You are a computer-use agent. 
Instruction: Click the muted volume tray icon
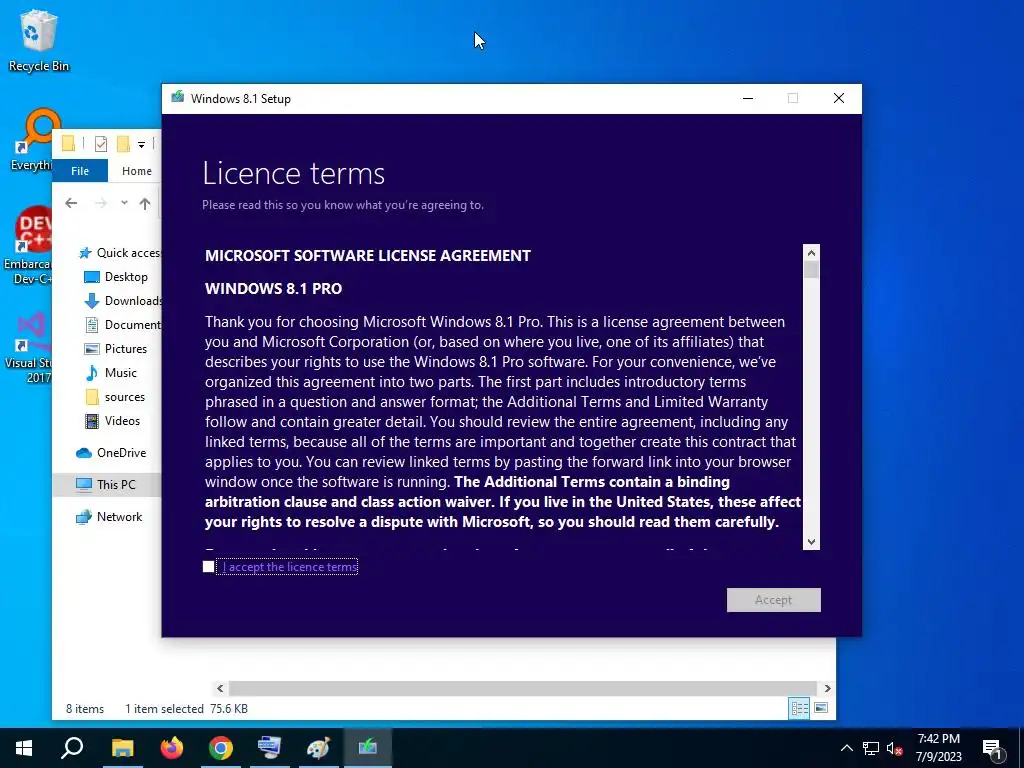click(x=894, y=748)
